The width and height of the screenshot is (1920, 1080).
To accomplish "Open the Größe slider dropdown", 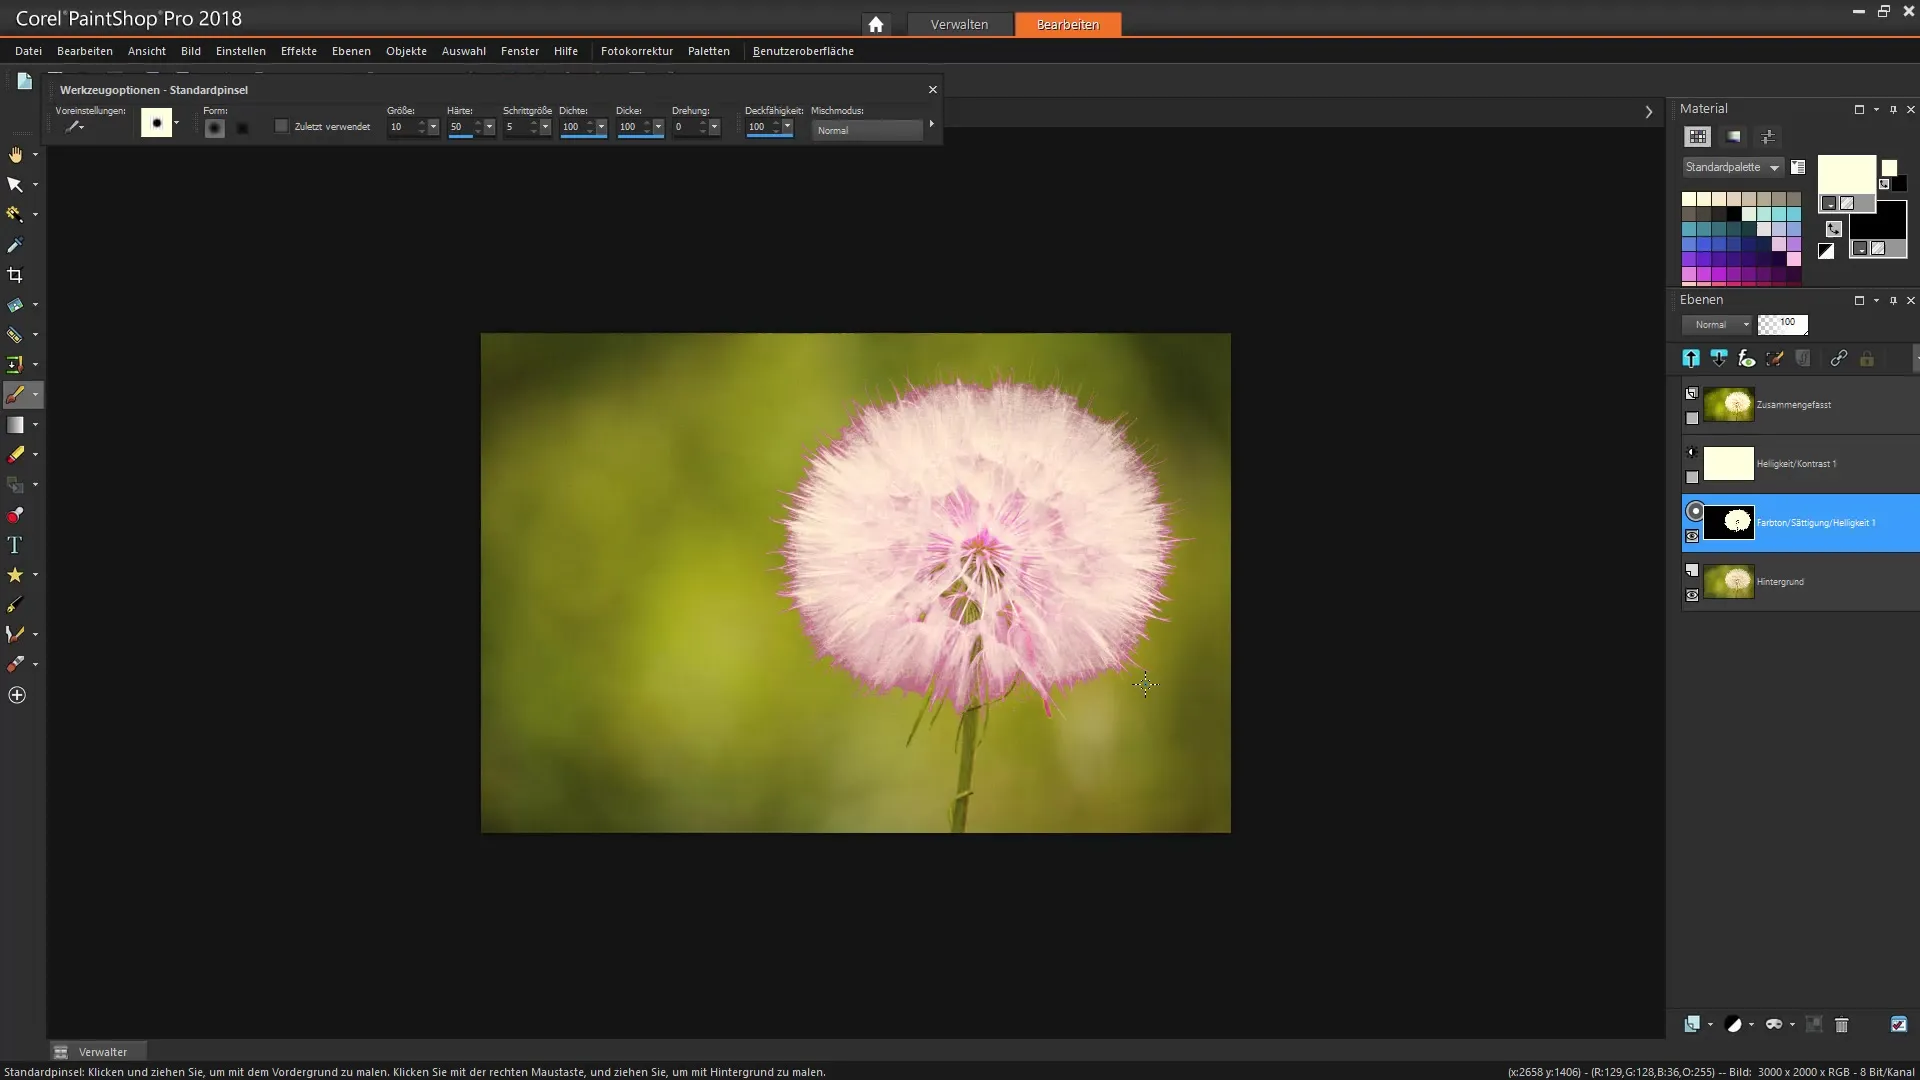I will tap(433, 127).
